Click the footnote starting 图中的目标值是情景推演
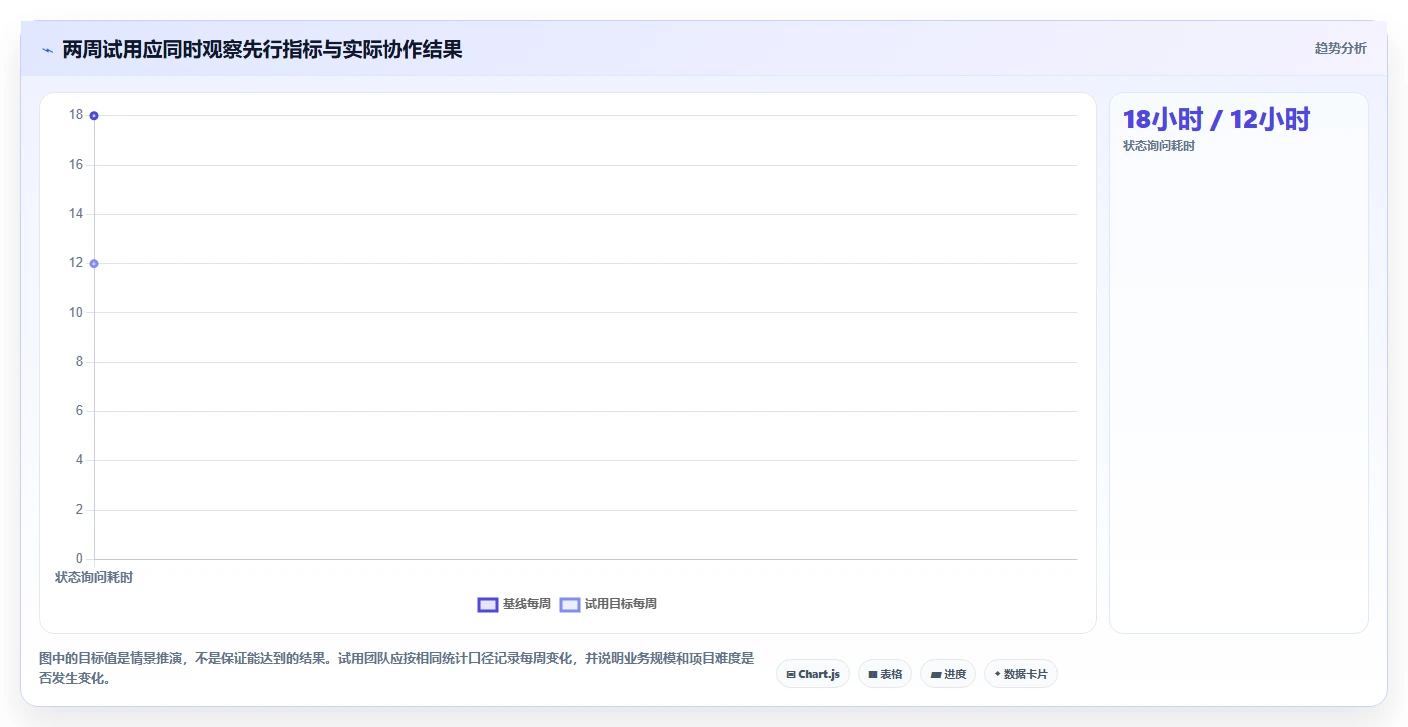 point(397,668)
